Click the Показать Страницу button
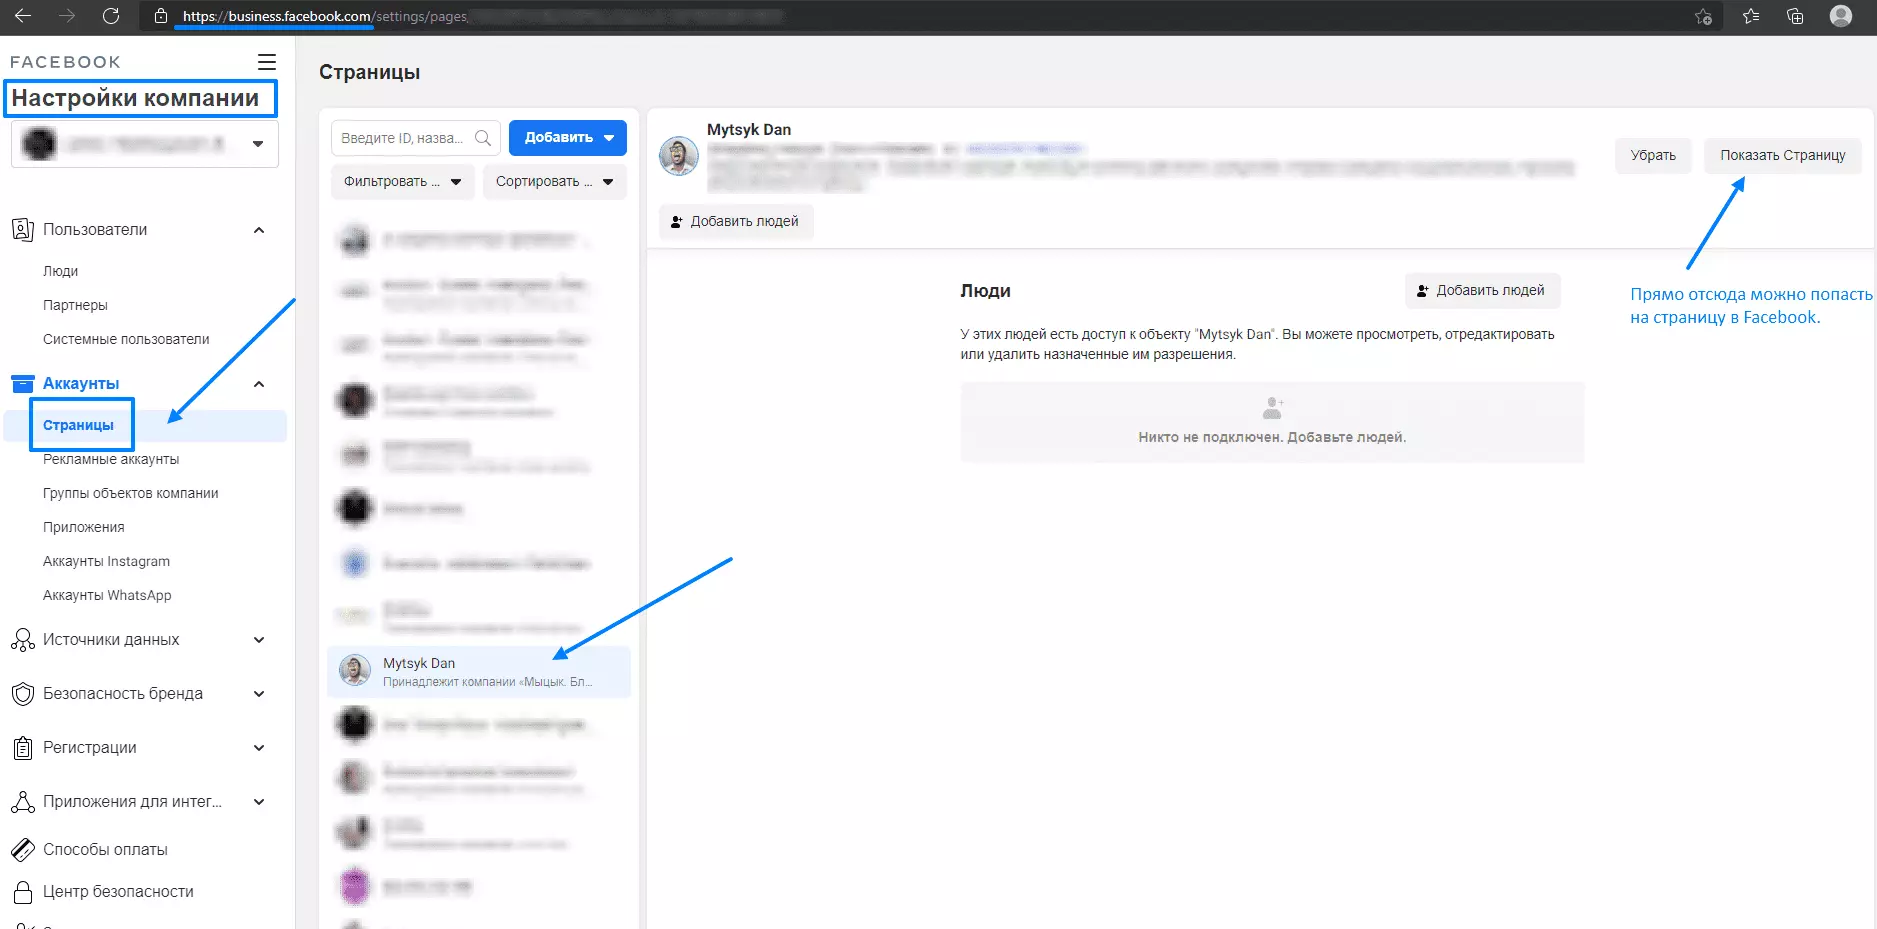The width and height of the screenshot is (1877, 929). click(1783, 156)
